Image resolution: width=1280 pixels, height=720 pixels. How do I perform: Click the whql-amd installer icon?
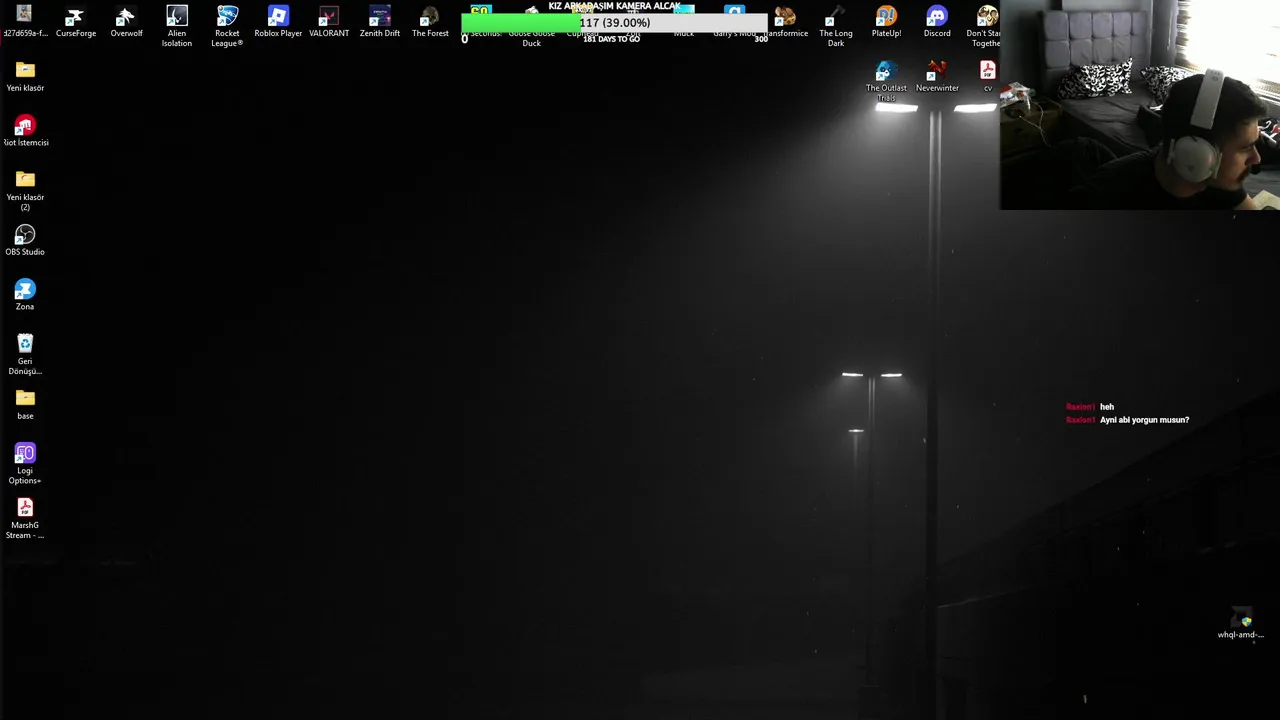(x=1241, y=624)
